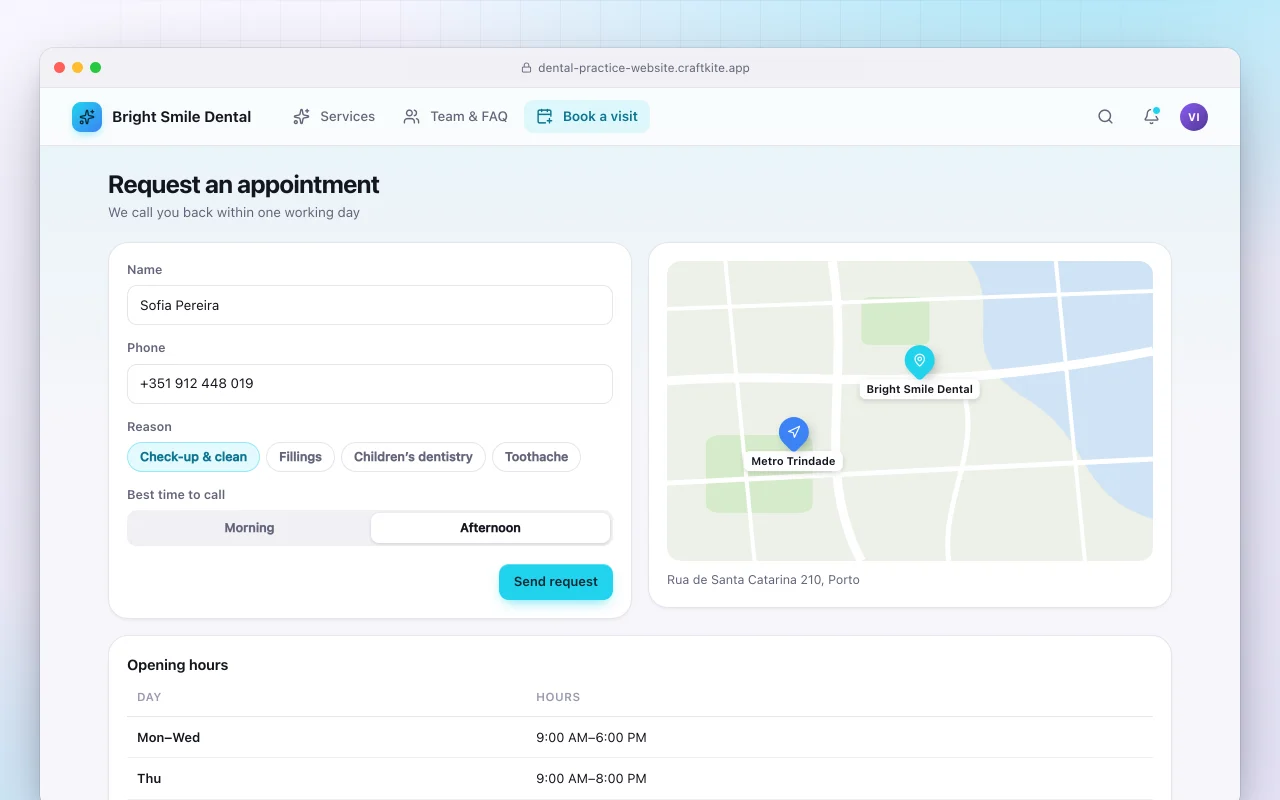Open the search icon in the header
The image size is (1280, 800).
(x=1105, y=117)
